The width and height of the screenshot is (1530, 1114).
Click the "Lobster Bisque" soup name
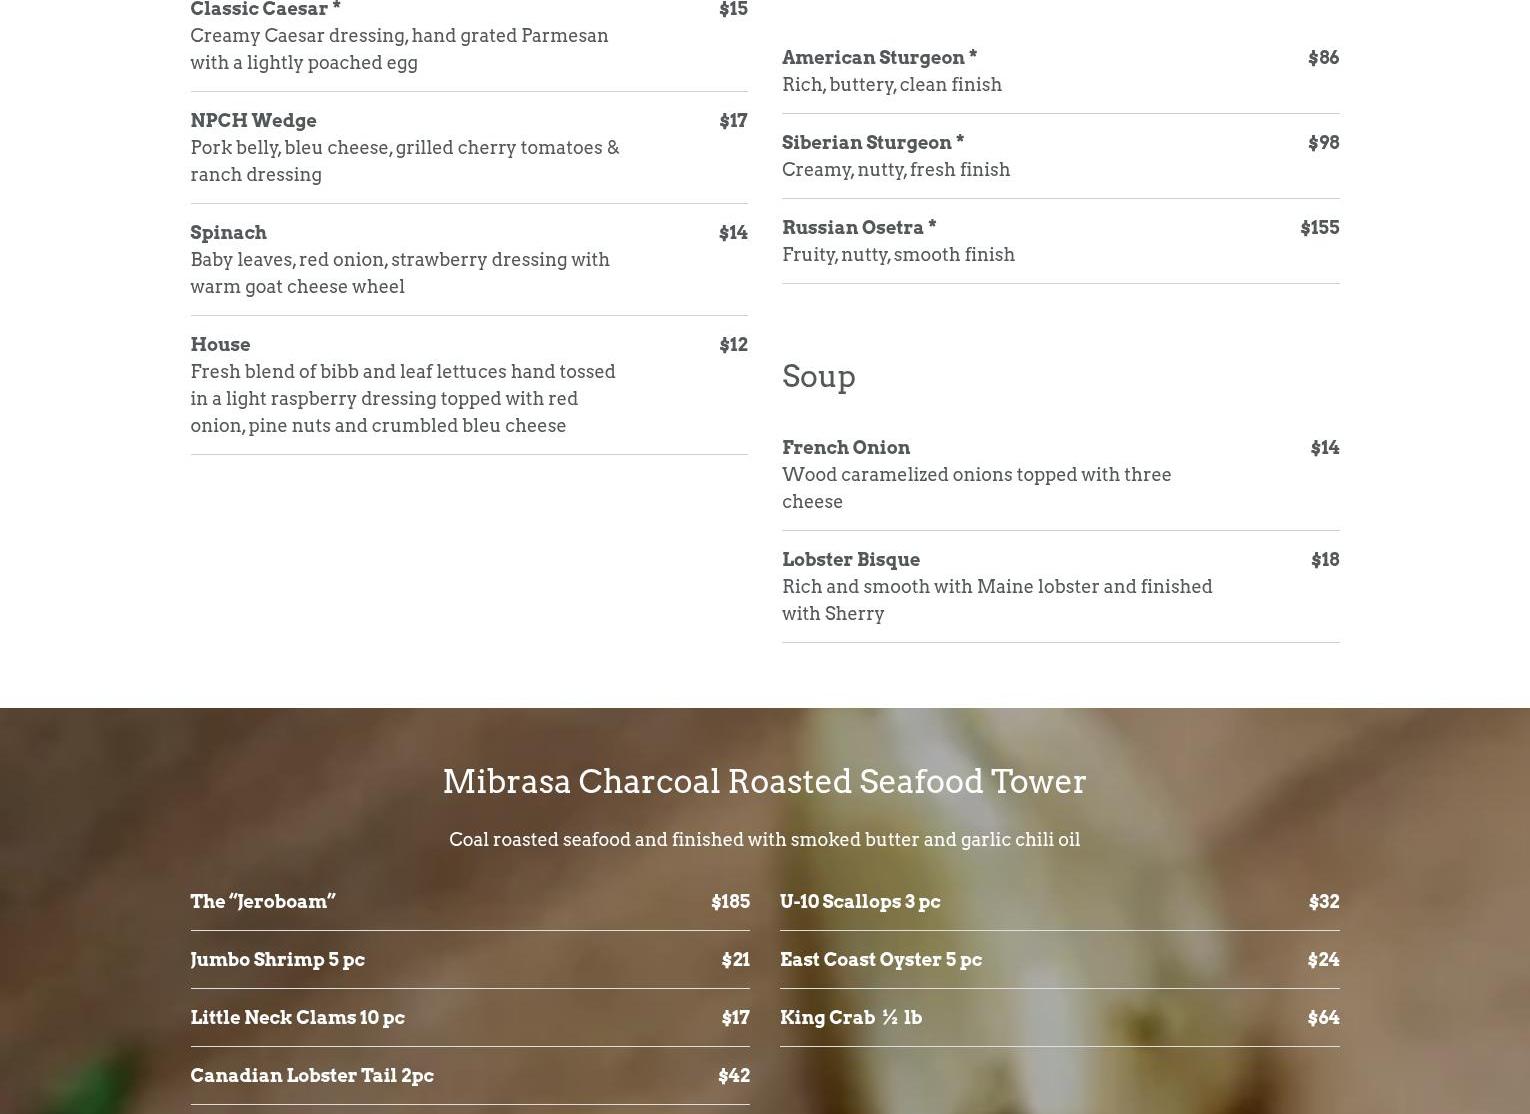[x=851, y=559]
